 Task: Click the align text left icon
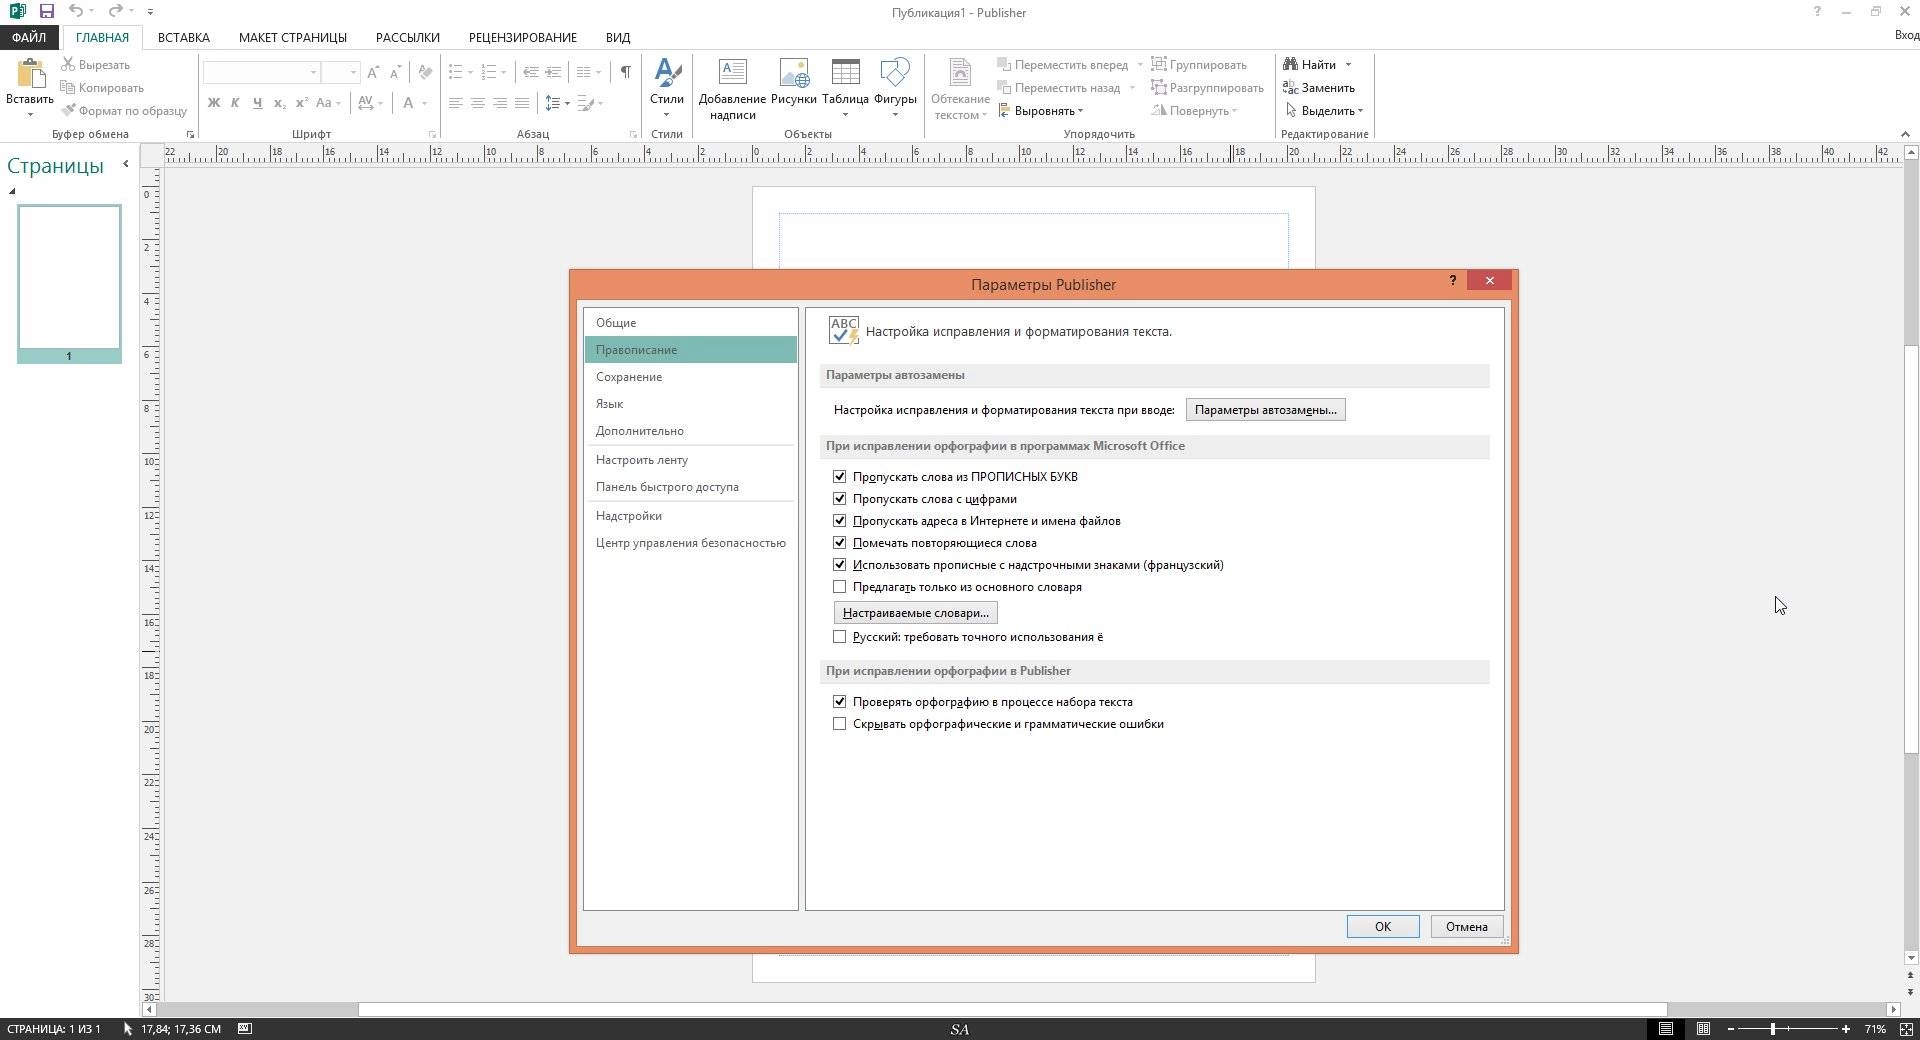(x=456, y=103)
